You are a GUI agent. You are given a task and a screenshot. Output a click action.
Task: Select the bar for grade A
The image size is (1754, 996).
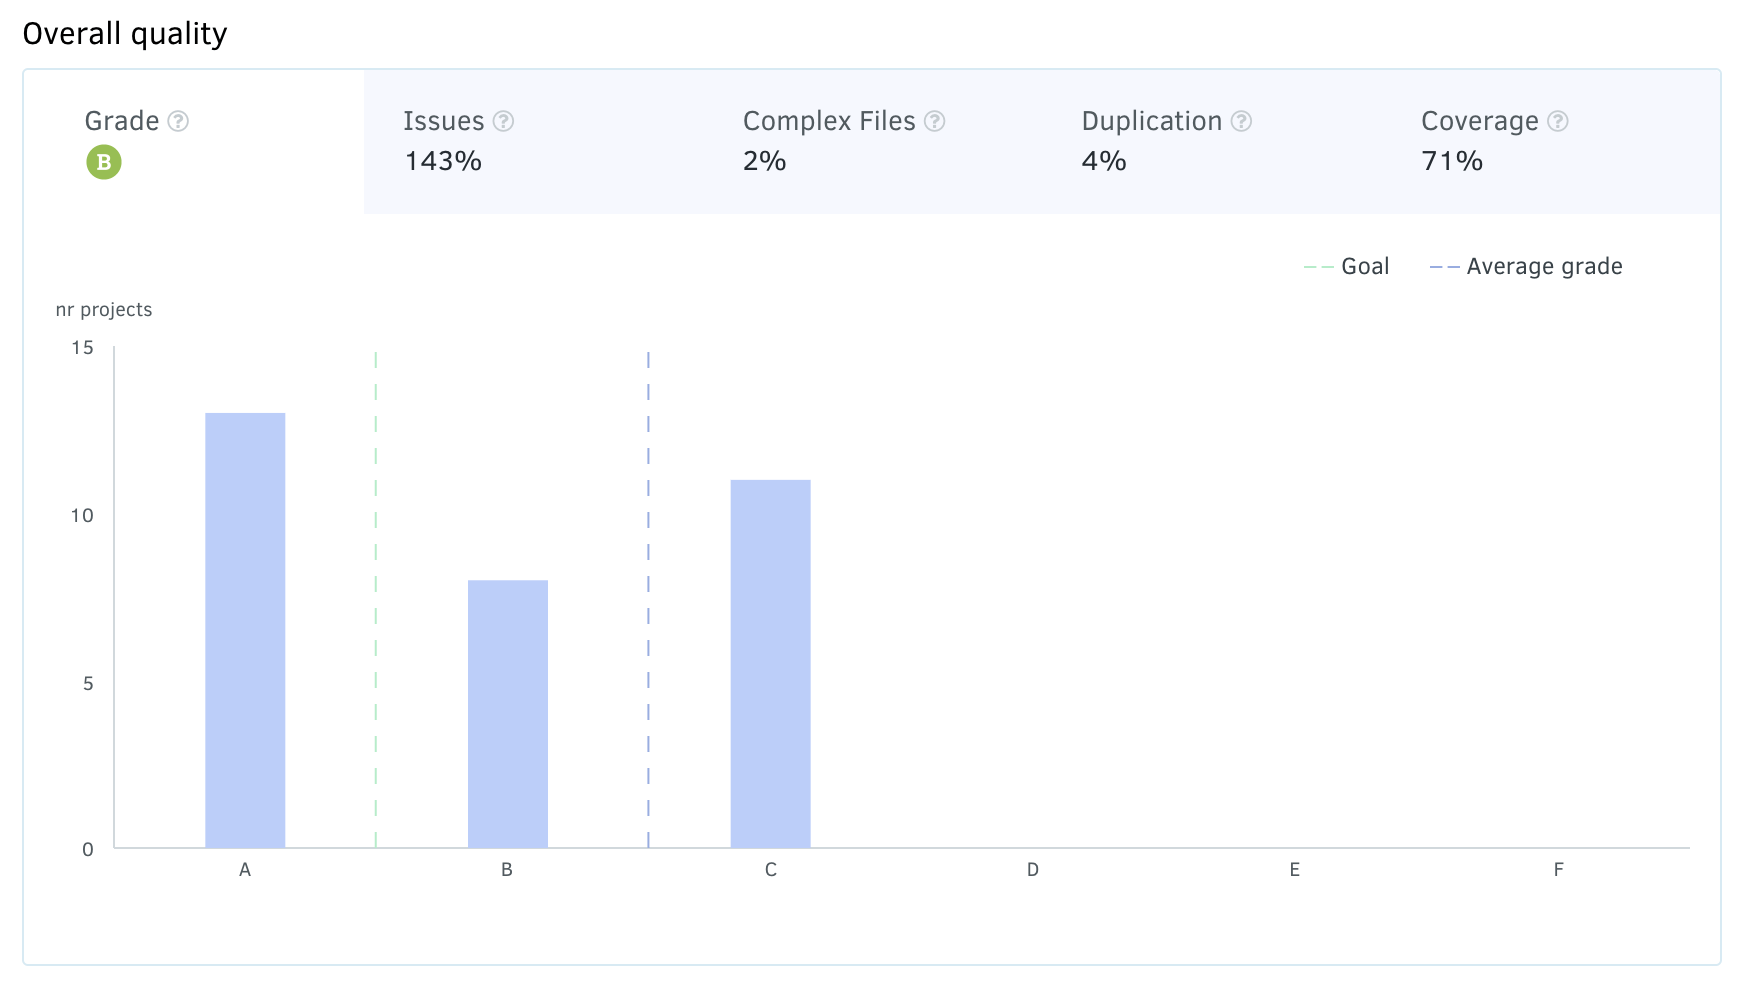245,630
